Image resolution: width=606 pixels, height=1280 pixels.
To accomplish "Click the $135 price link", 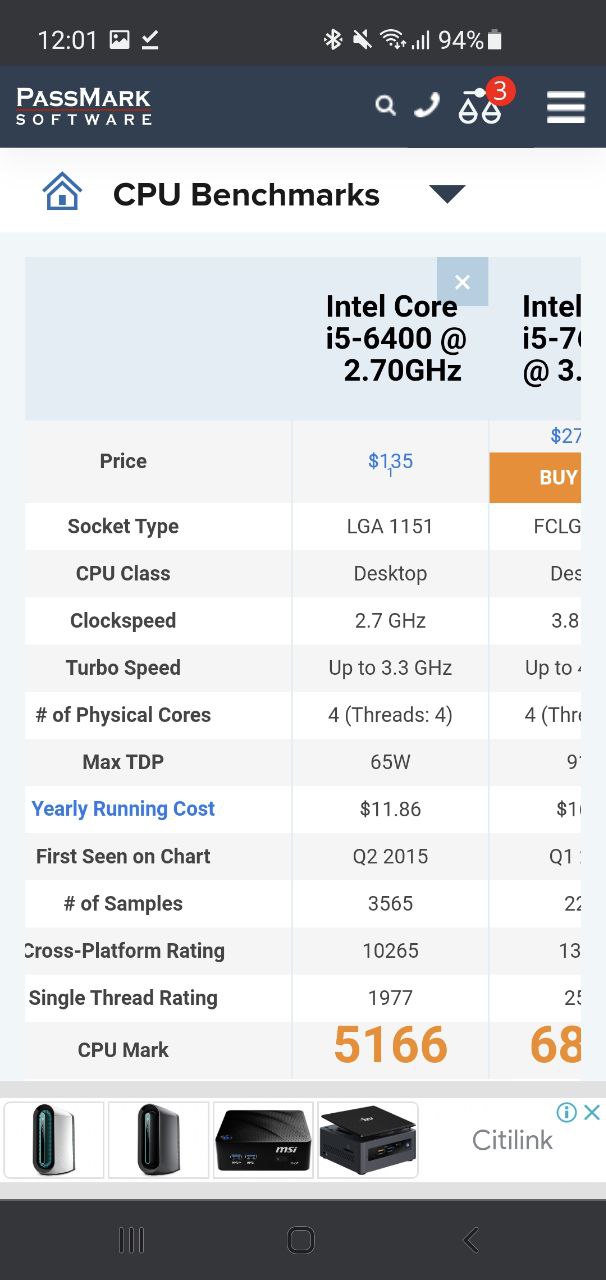I will click(390, 461).
